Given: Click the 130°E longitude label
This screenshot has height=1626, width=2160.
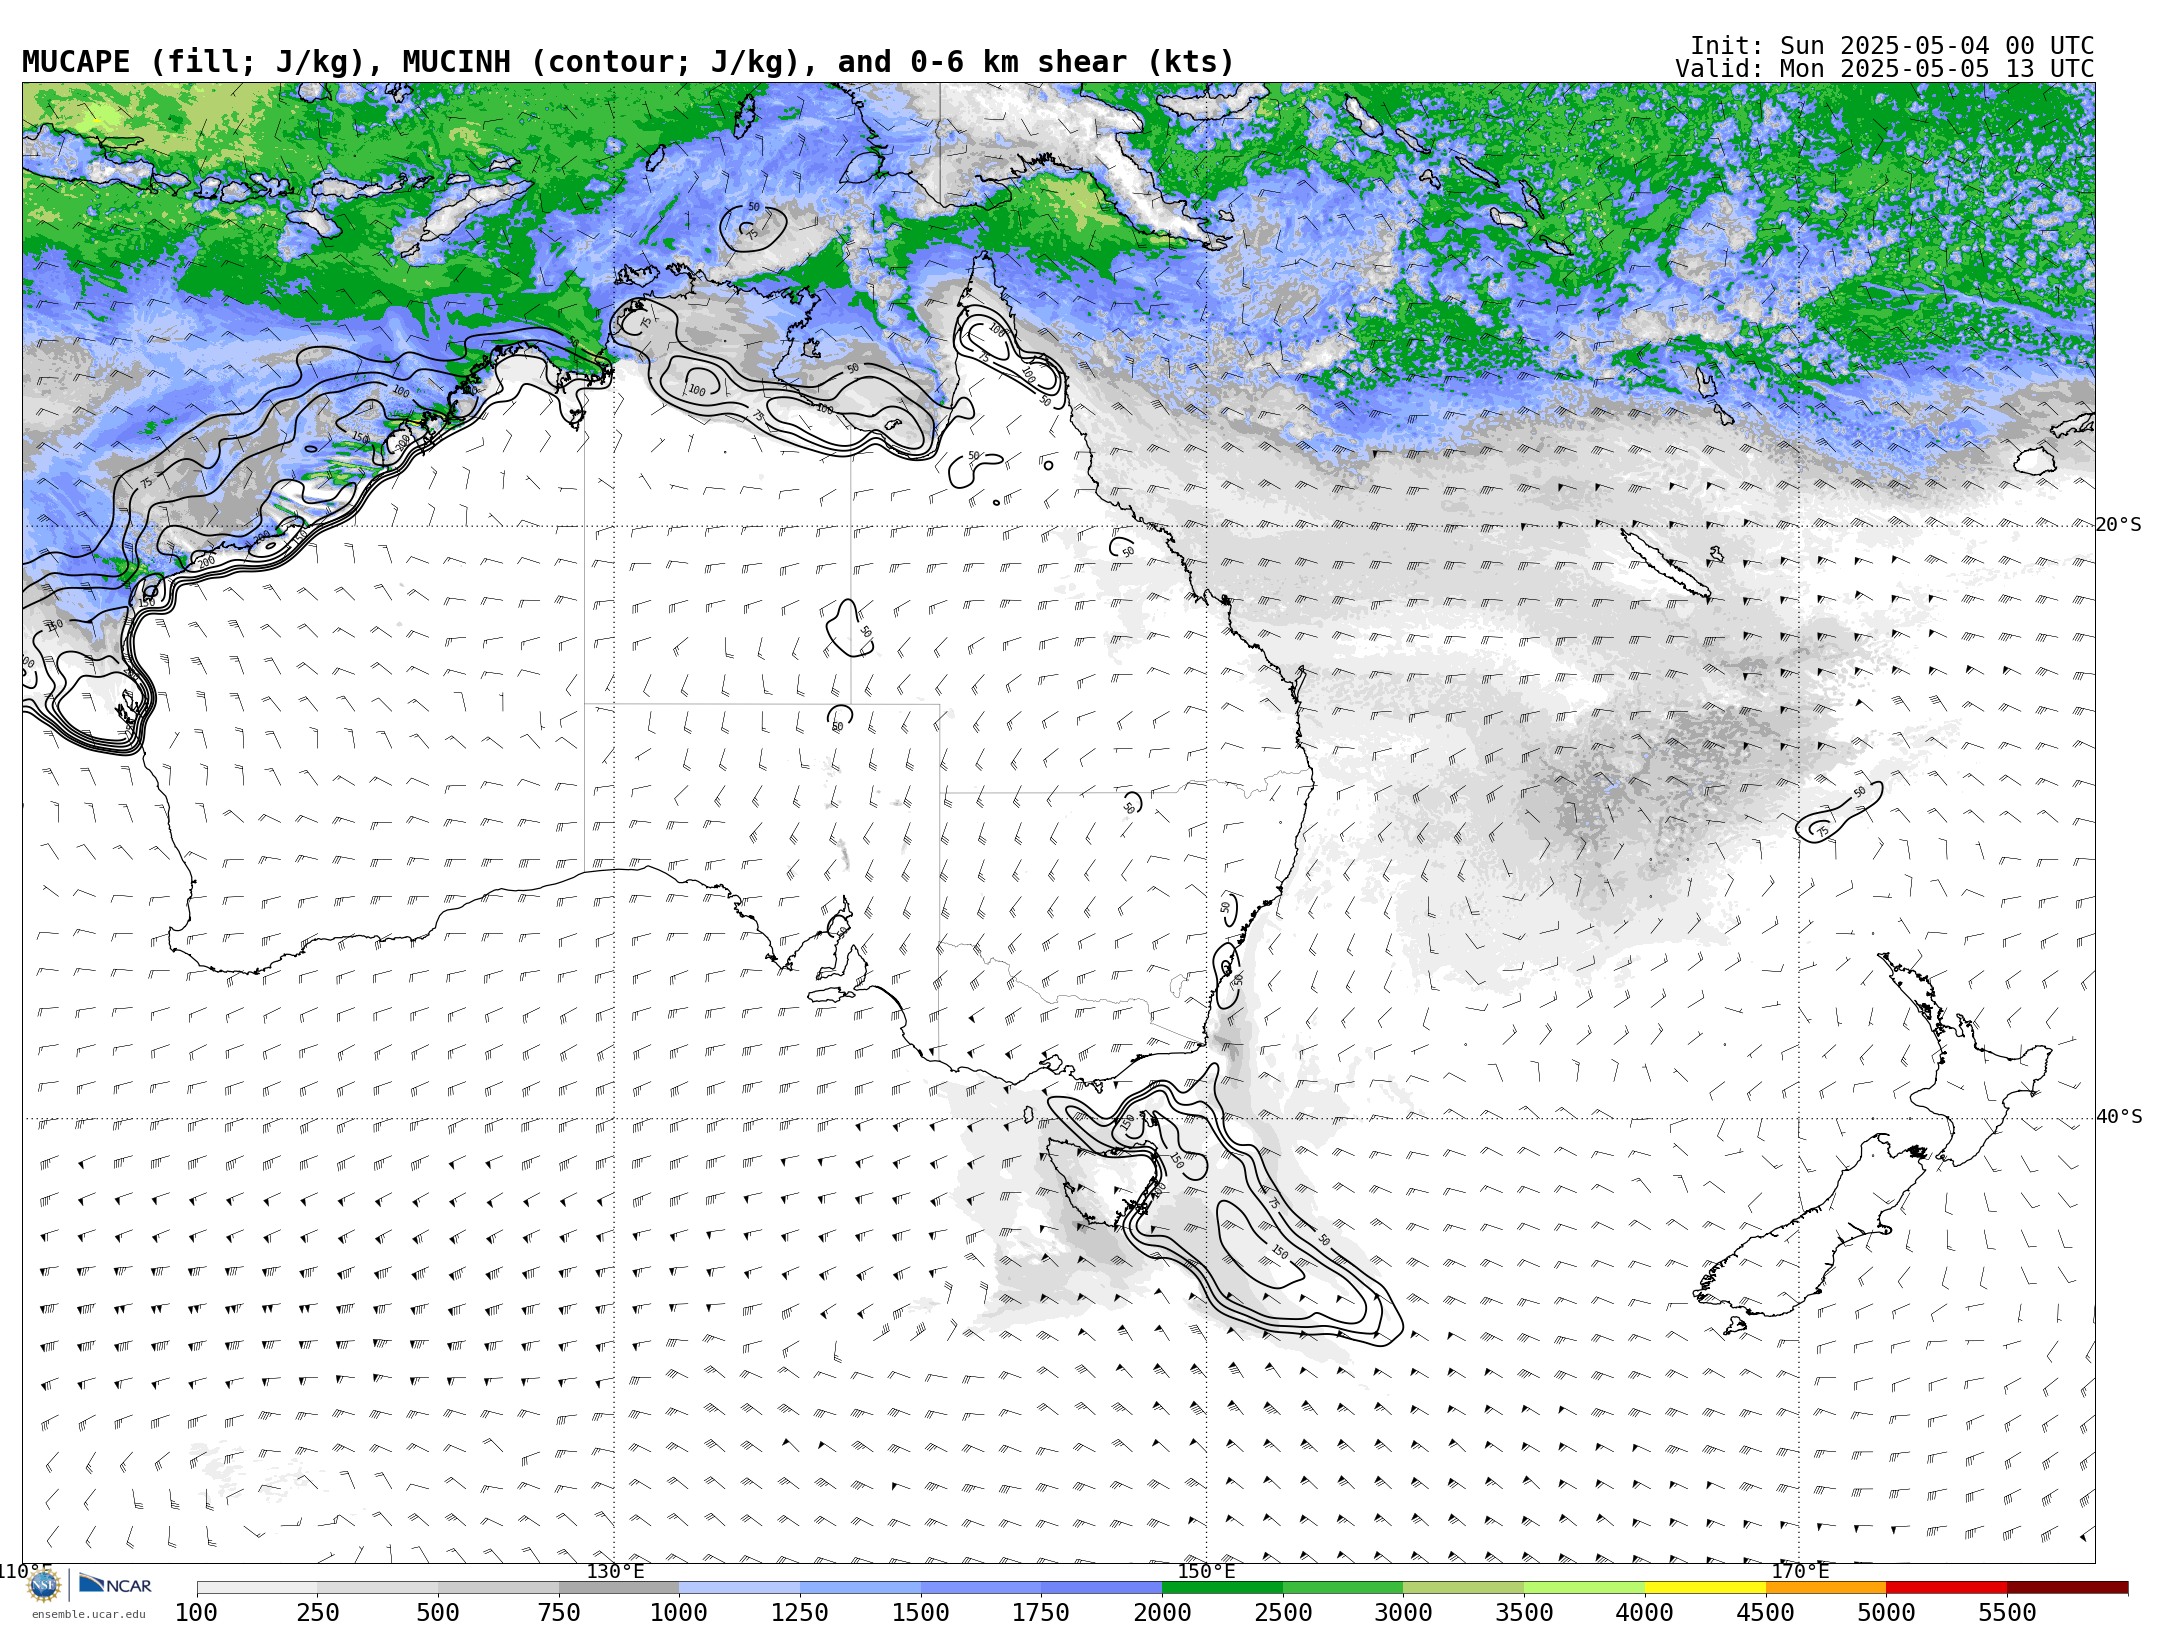Looking at the screenshot, I should click(615, 1571).
